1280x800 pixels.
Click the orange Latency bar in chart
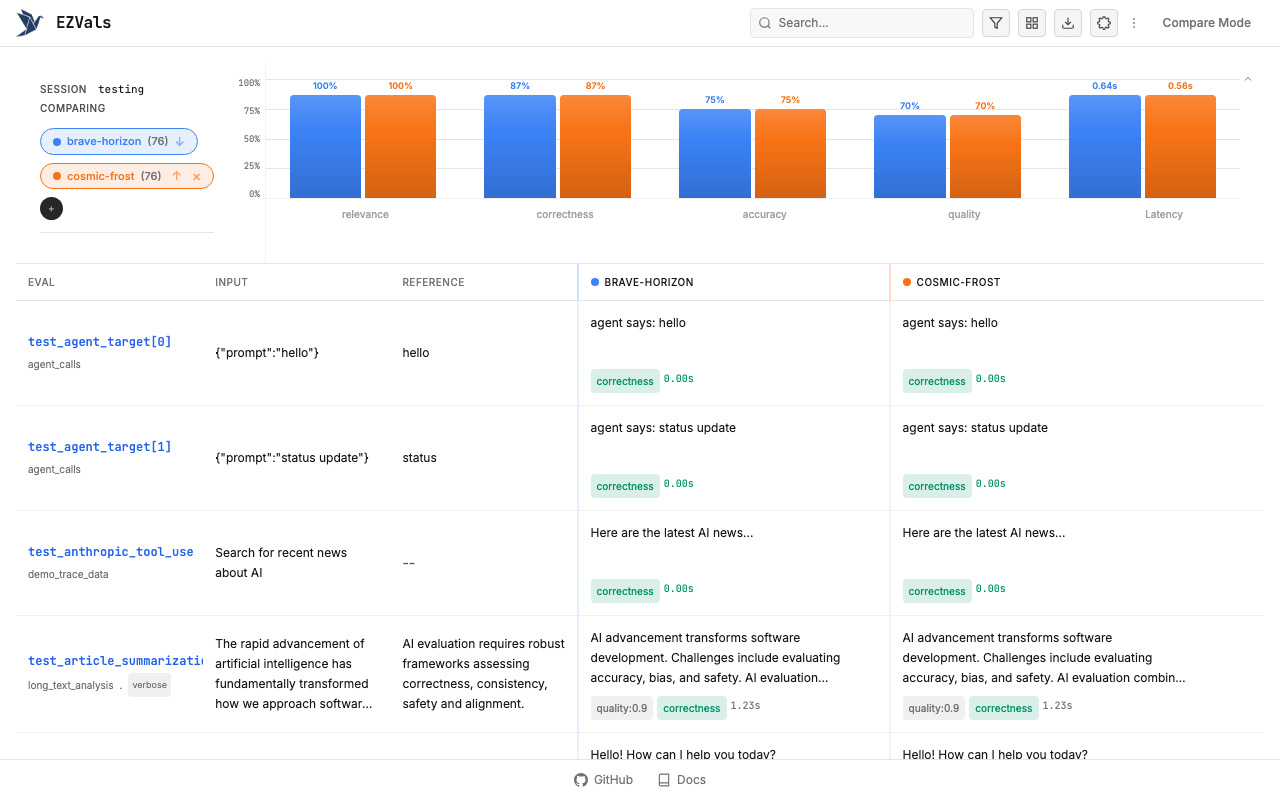1180,146
